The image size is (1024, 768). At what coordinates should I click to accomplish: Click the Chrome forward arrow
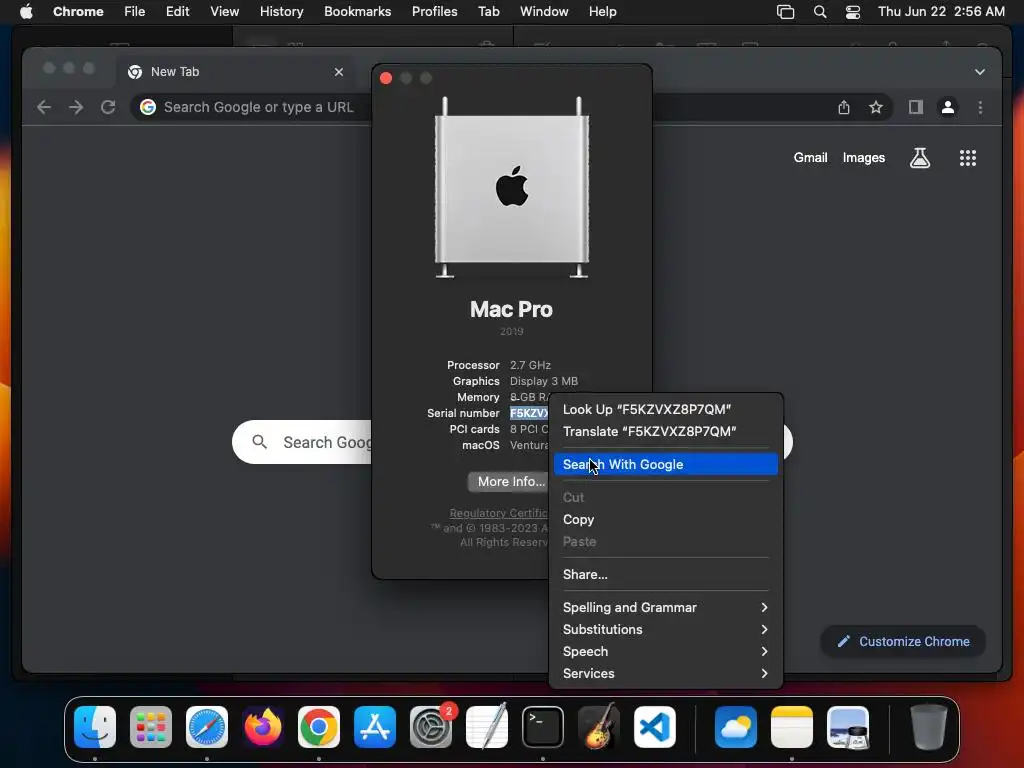pos(76,107)
